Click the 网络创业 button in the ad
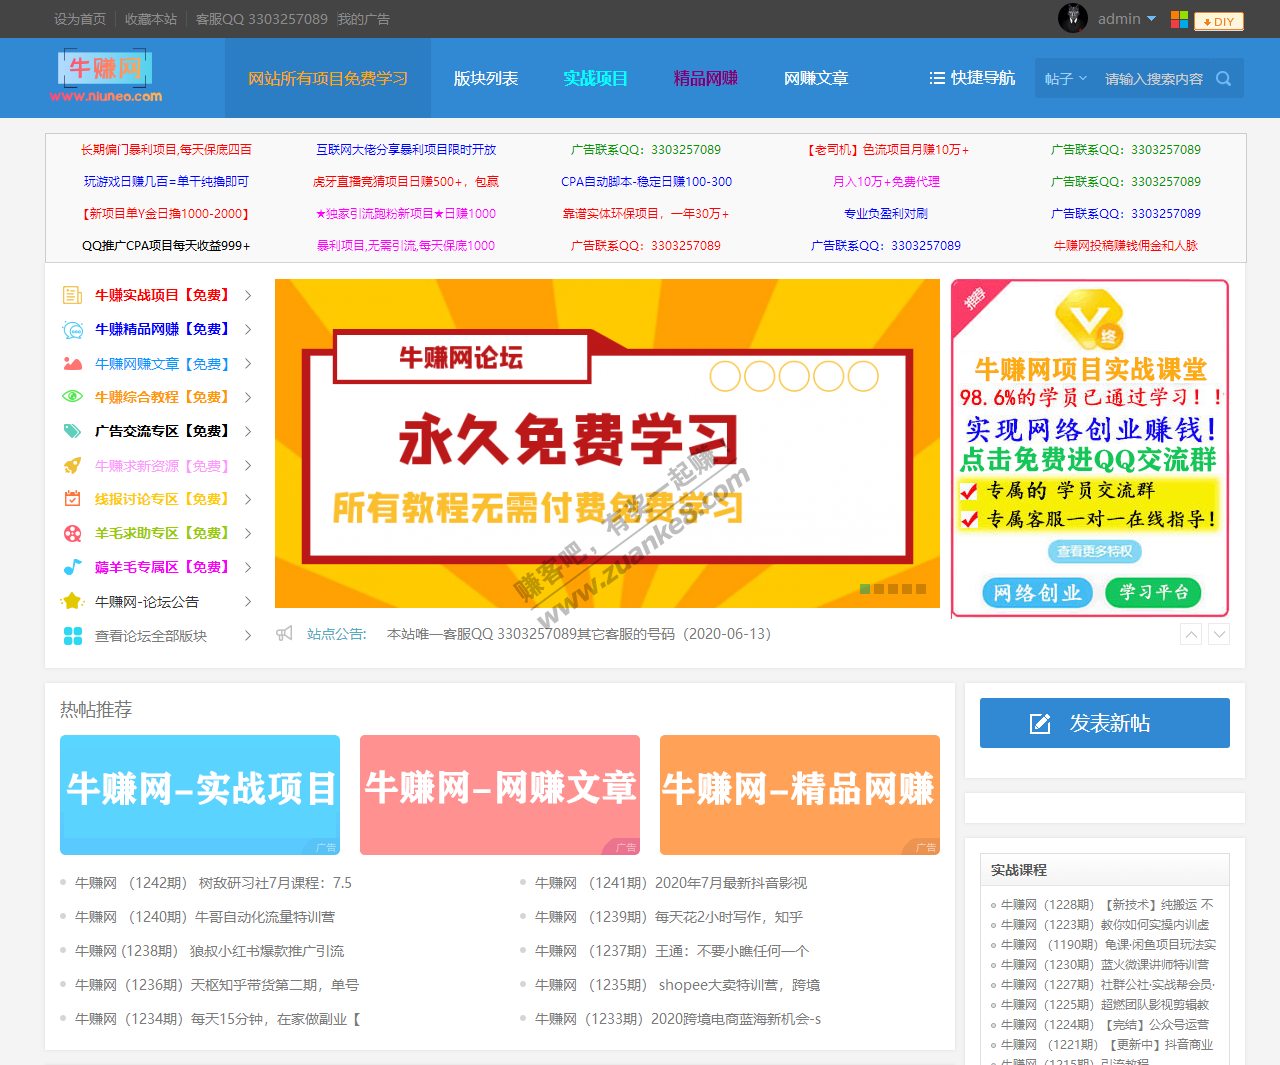Image resolution: width=1280 pixels, height=1065 pixels. (1037, 592)
